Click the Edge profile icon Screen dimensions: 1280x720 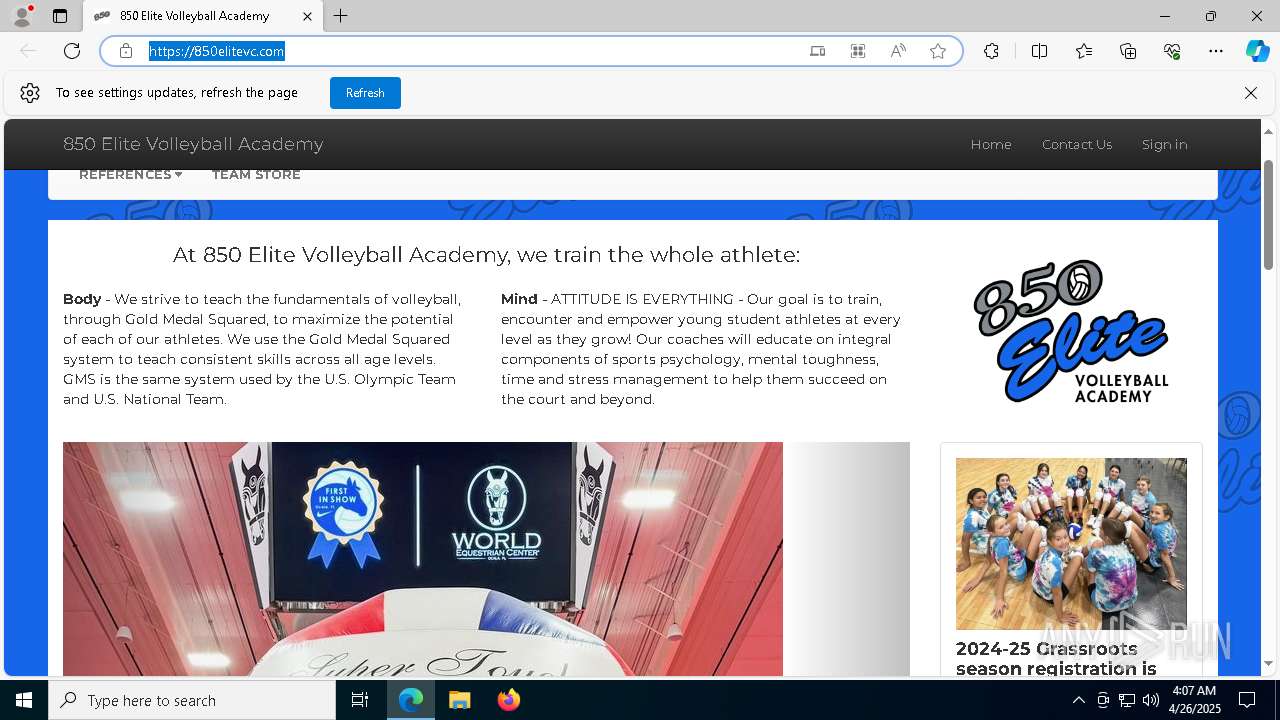[22, 16]
